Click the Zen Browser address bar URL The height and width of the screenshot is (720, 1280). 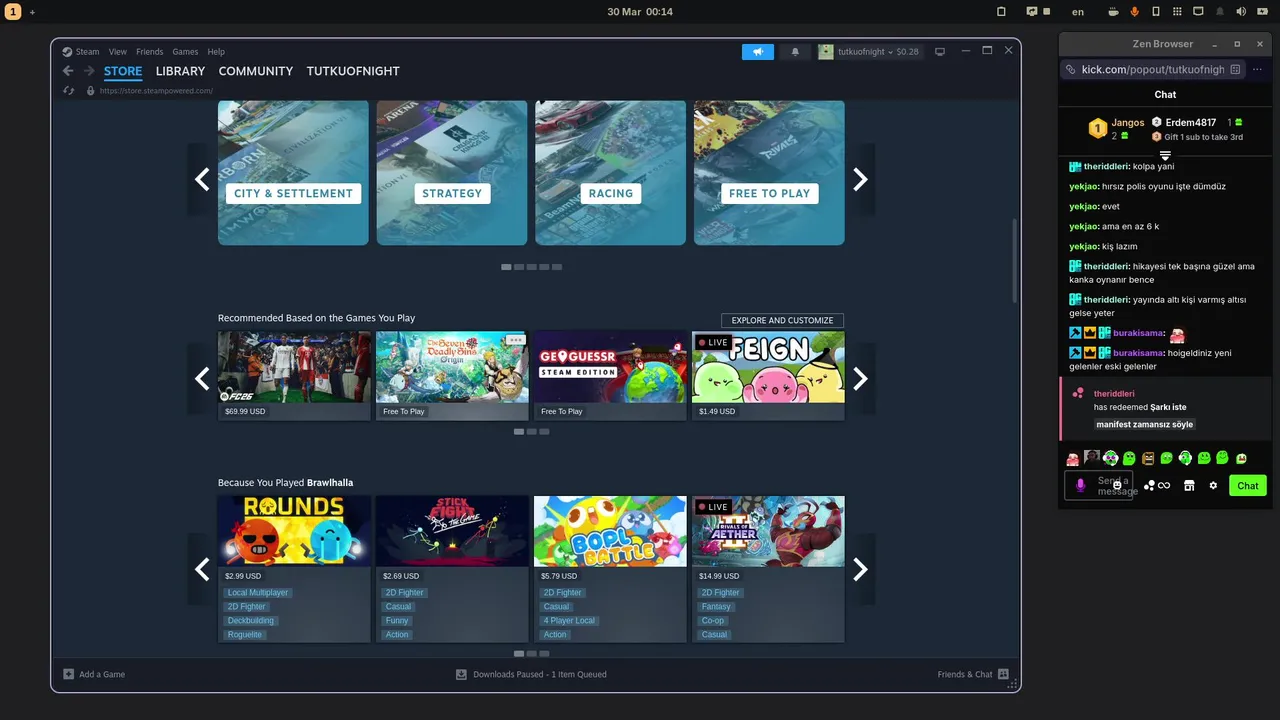point(1153,69)
